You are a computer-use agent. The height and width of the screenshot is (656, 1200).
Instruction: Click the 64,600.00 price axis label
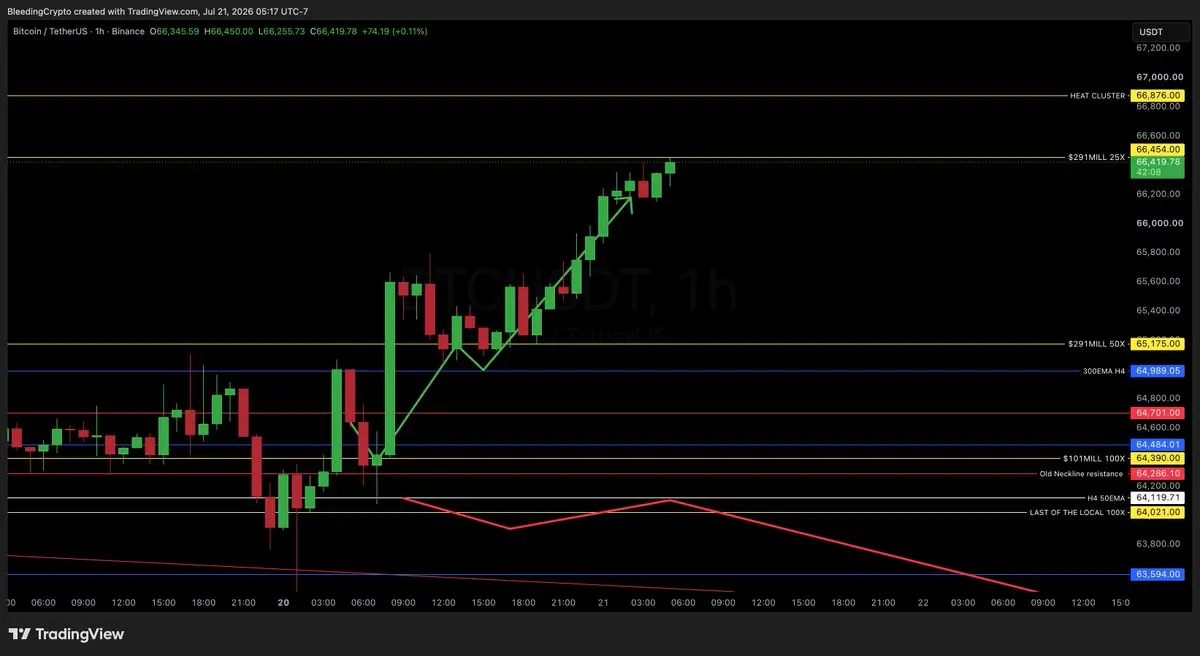coord(1159,427)
